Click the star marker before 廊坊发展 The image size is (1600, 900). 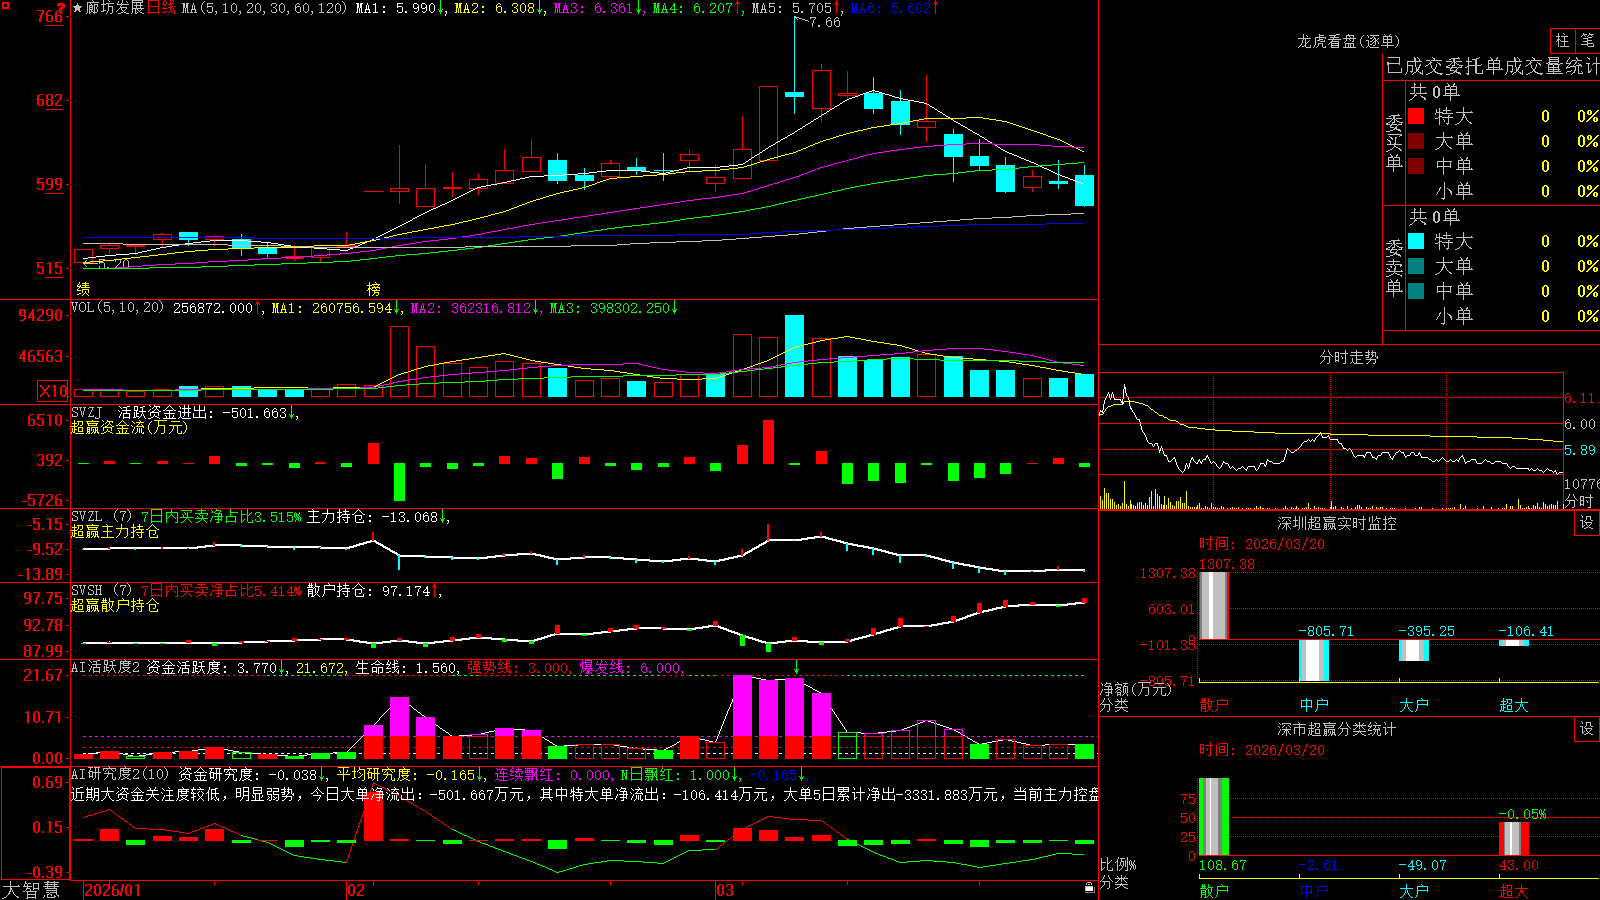[x=77, y=8]
